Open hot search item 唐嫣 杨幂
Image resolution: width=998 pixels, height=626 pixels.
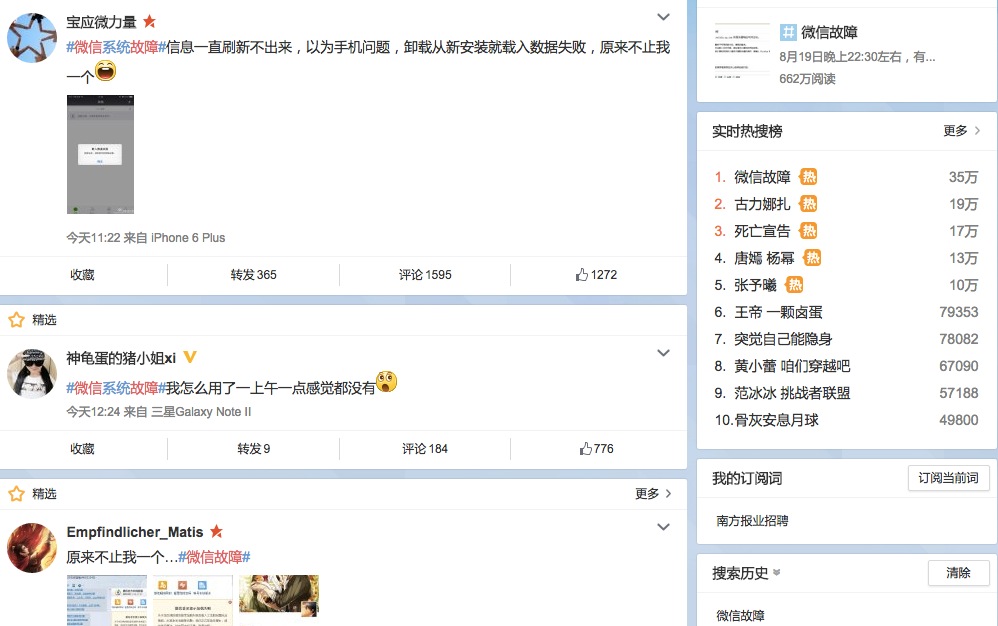point(764,258)
